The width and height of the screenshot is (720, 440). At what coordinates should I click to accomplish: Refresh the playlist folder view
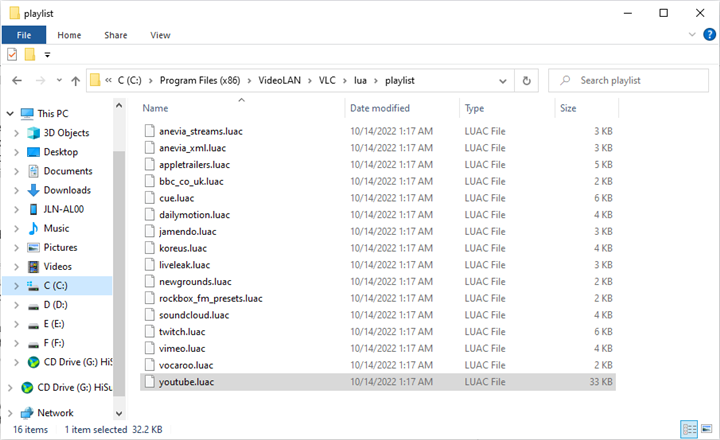point(527,80)
